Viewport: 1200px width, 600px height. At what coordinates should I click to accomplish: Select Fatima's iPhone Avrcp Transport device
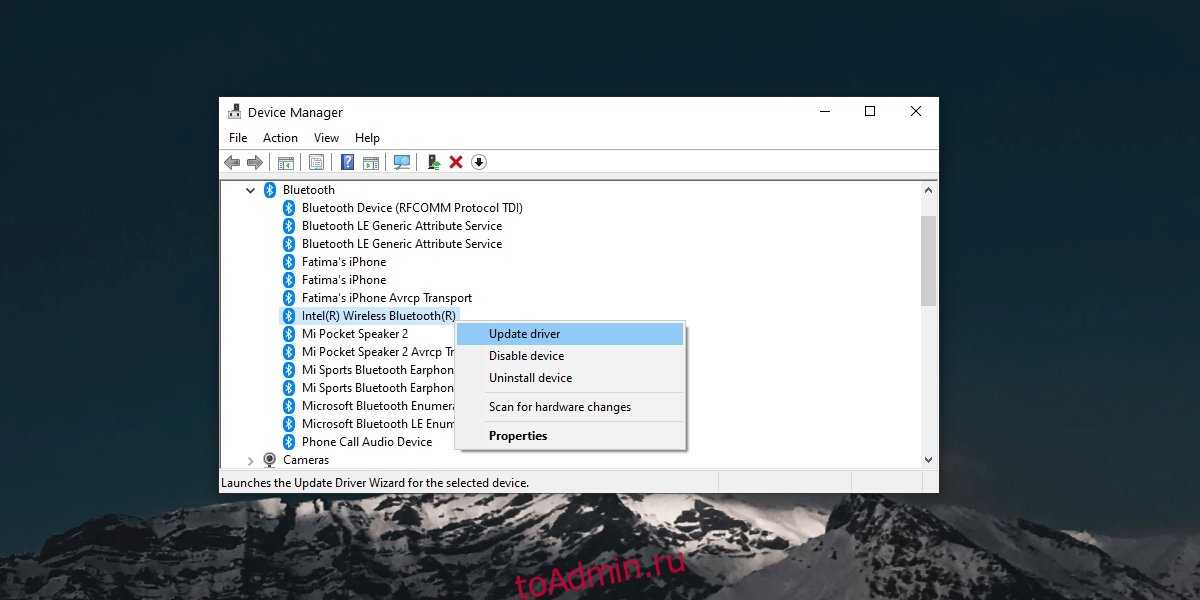[386, 298]
